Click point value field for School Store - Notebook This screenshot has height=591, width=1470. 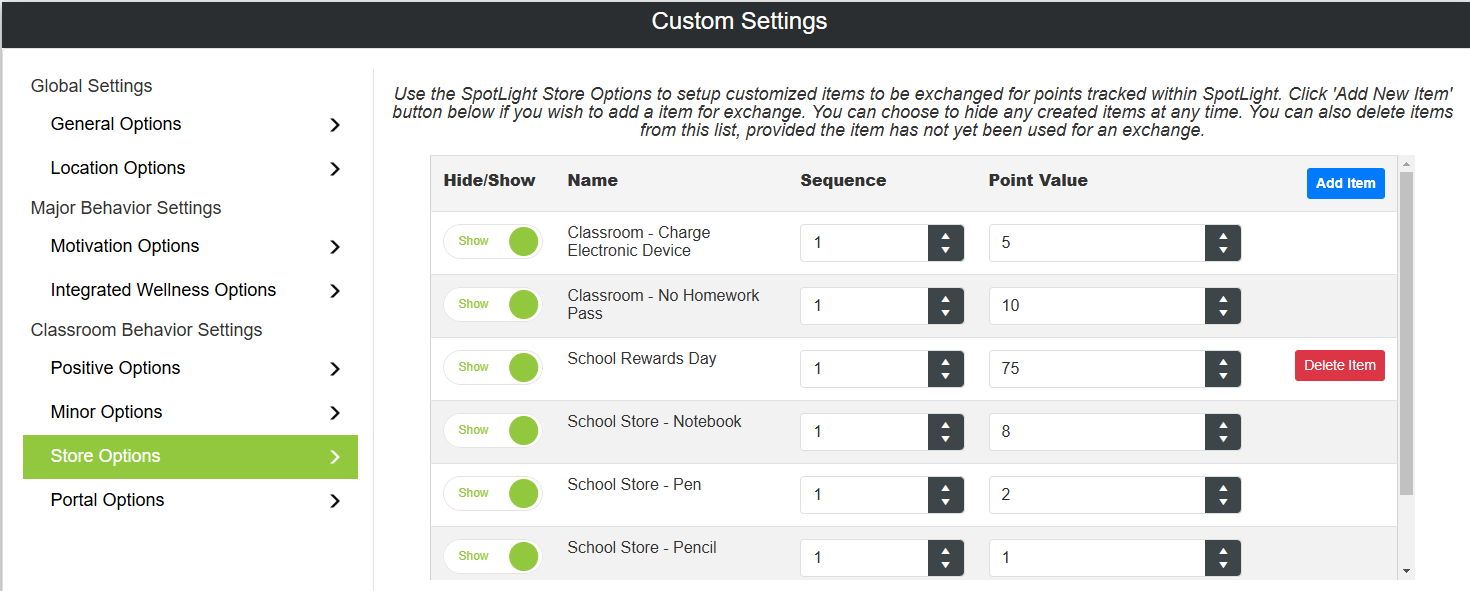click(x=1097, y=432)
